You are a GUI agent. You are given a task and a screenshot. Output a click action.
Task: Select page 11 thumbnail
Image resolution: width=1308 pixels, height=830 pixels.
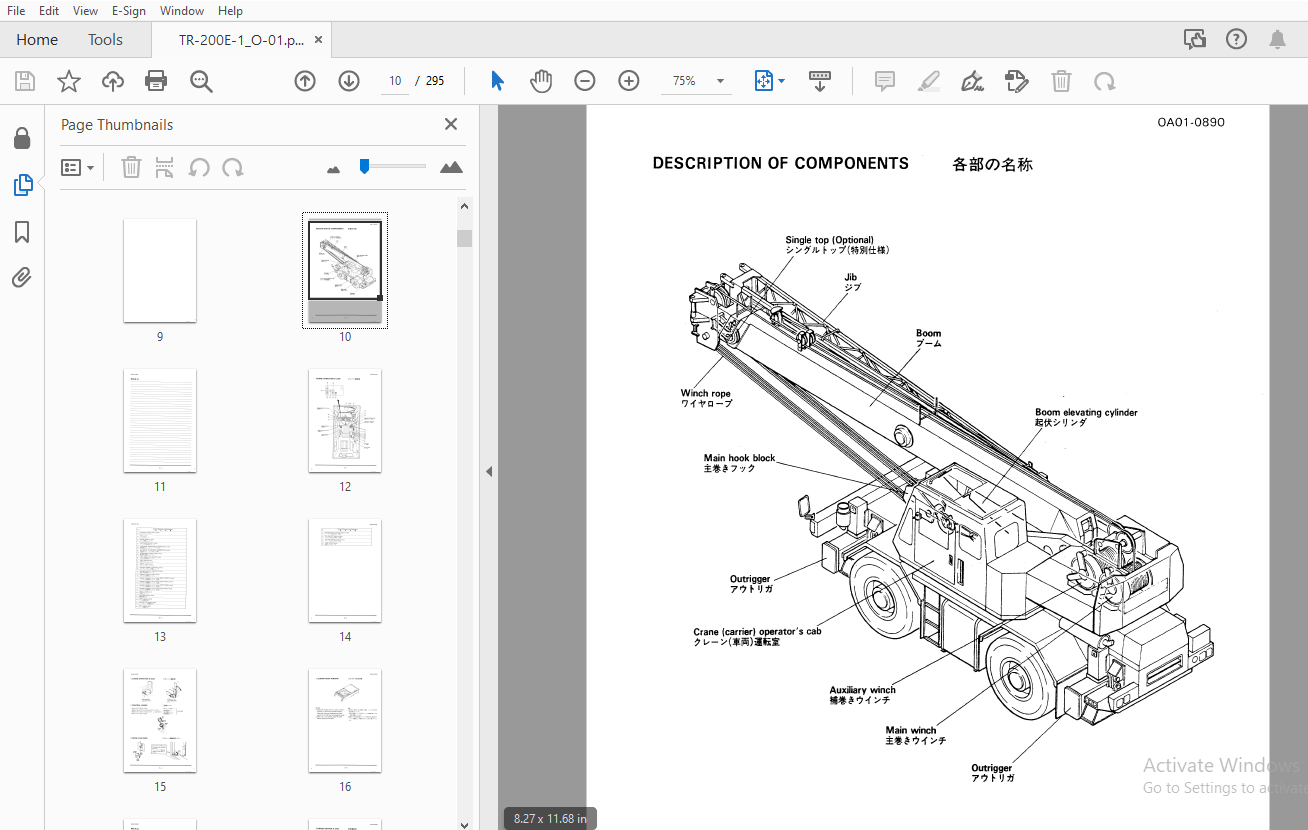click(160, 420)
